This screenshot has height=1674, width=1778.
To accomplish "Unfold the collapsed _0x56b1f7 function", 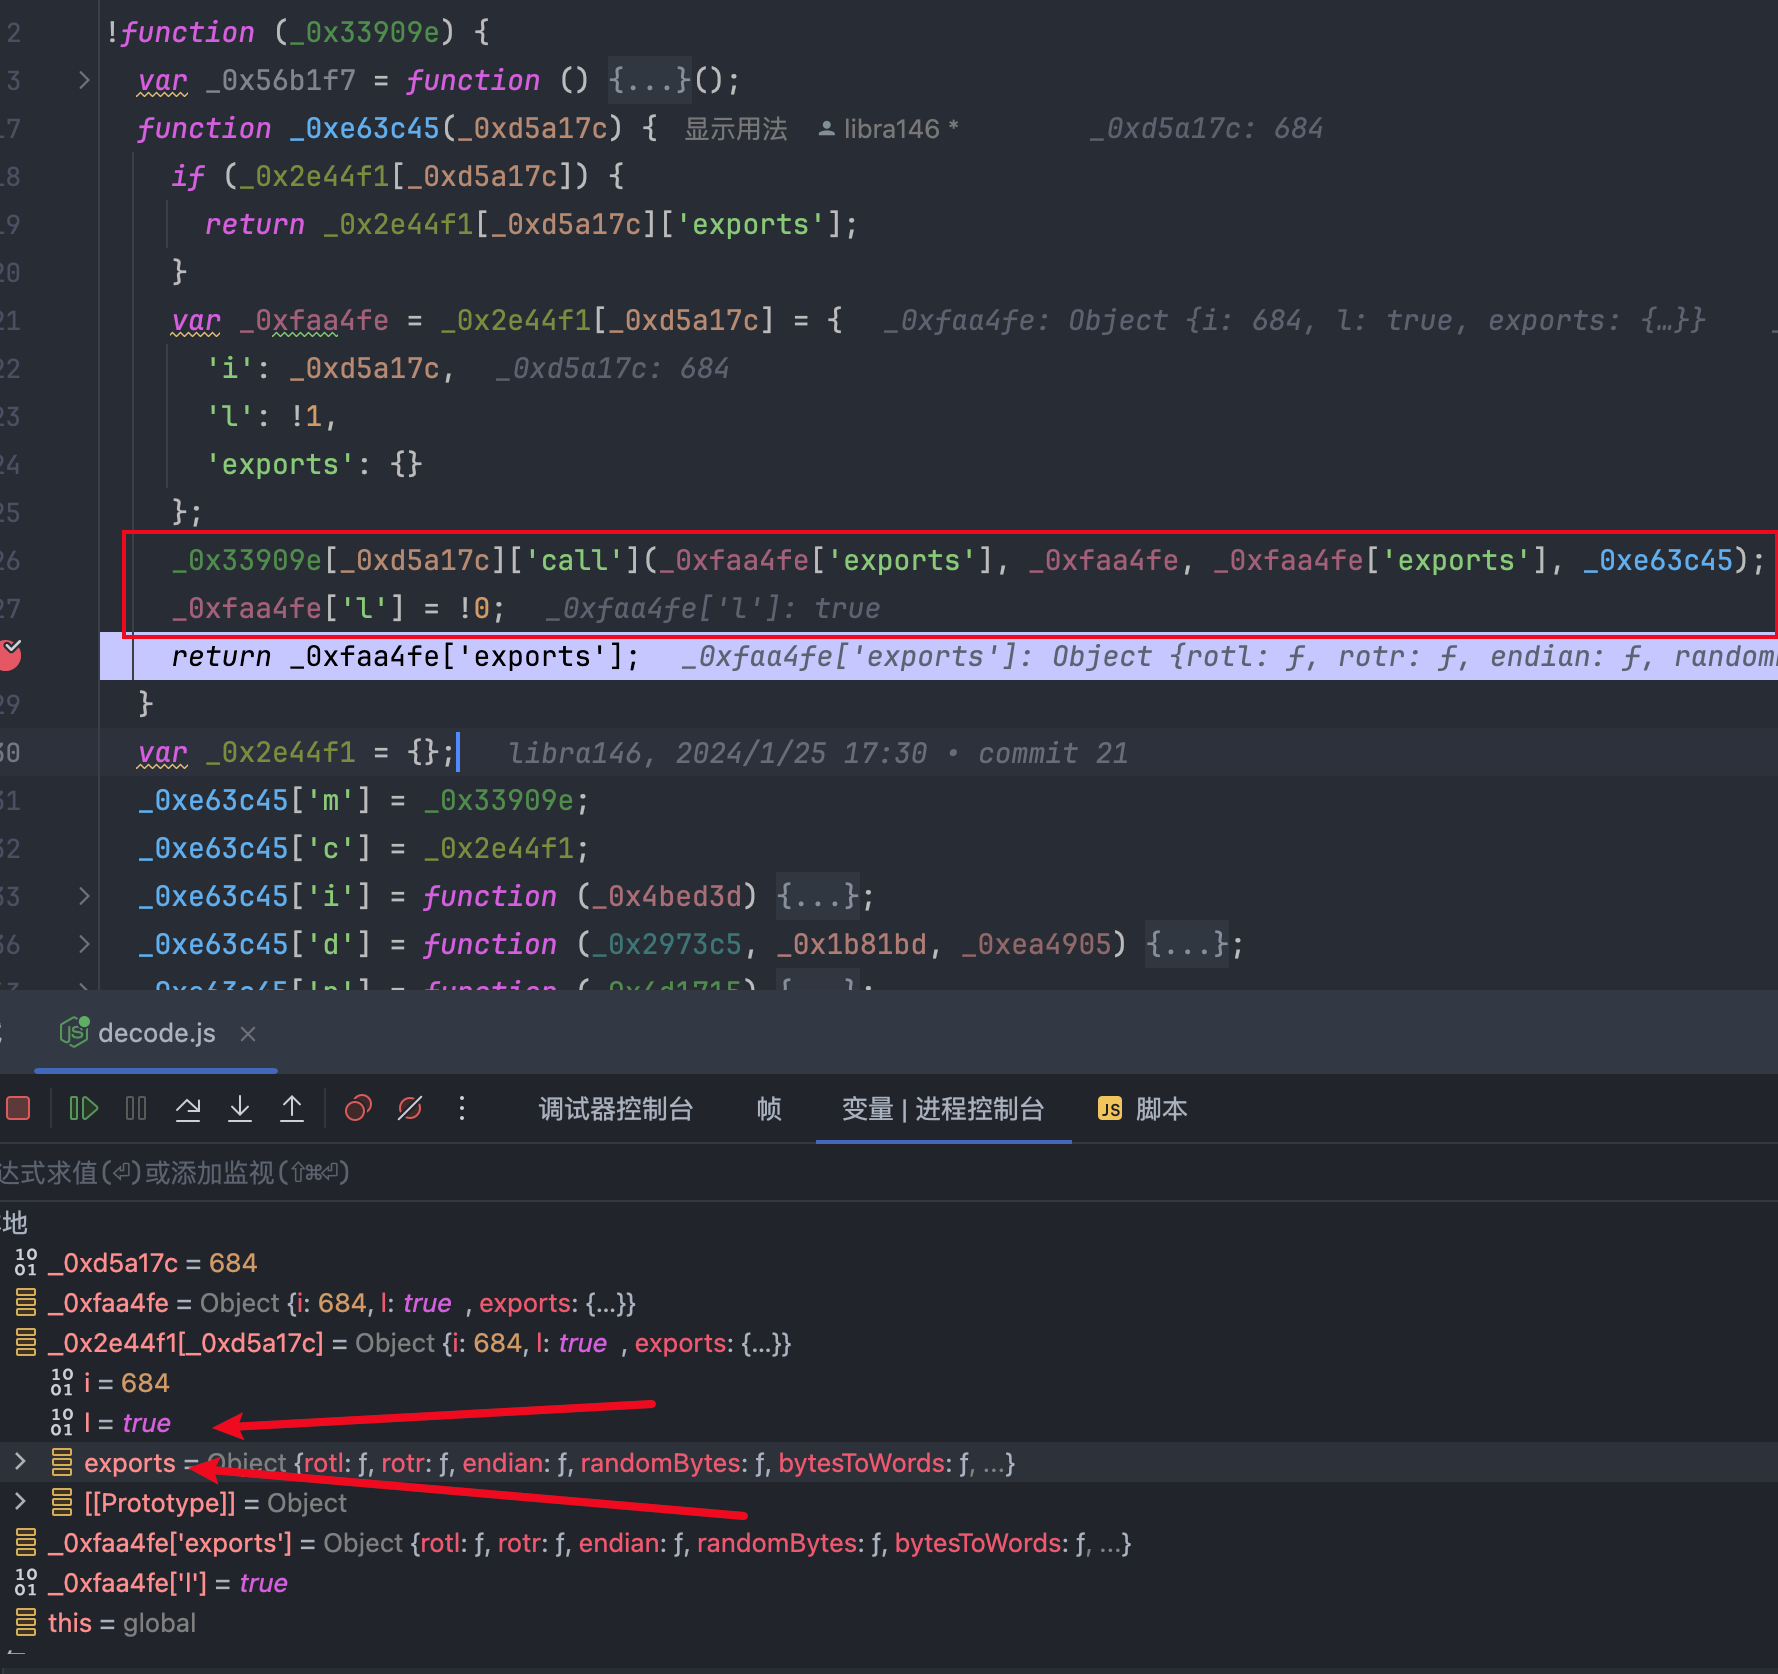I will [x=84, y=80].
